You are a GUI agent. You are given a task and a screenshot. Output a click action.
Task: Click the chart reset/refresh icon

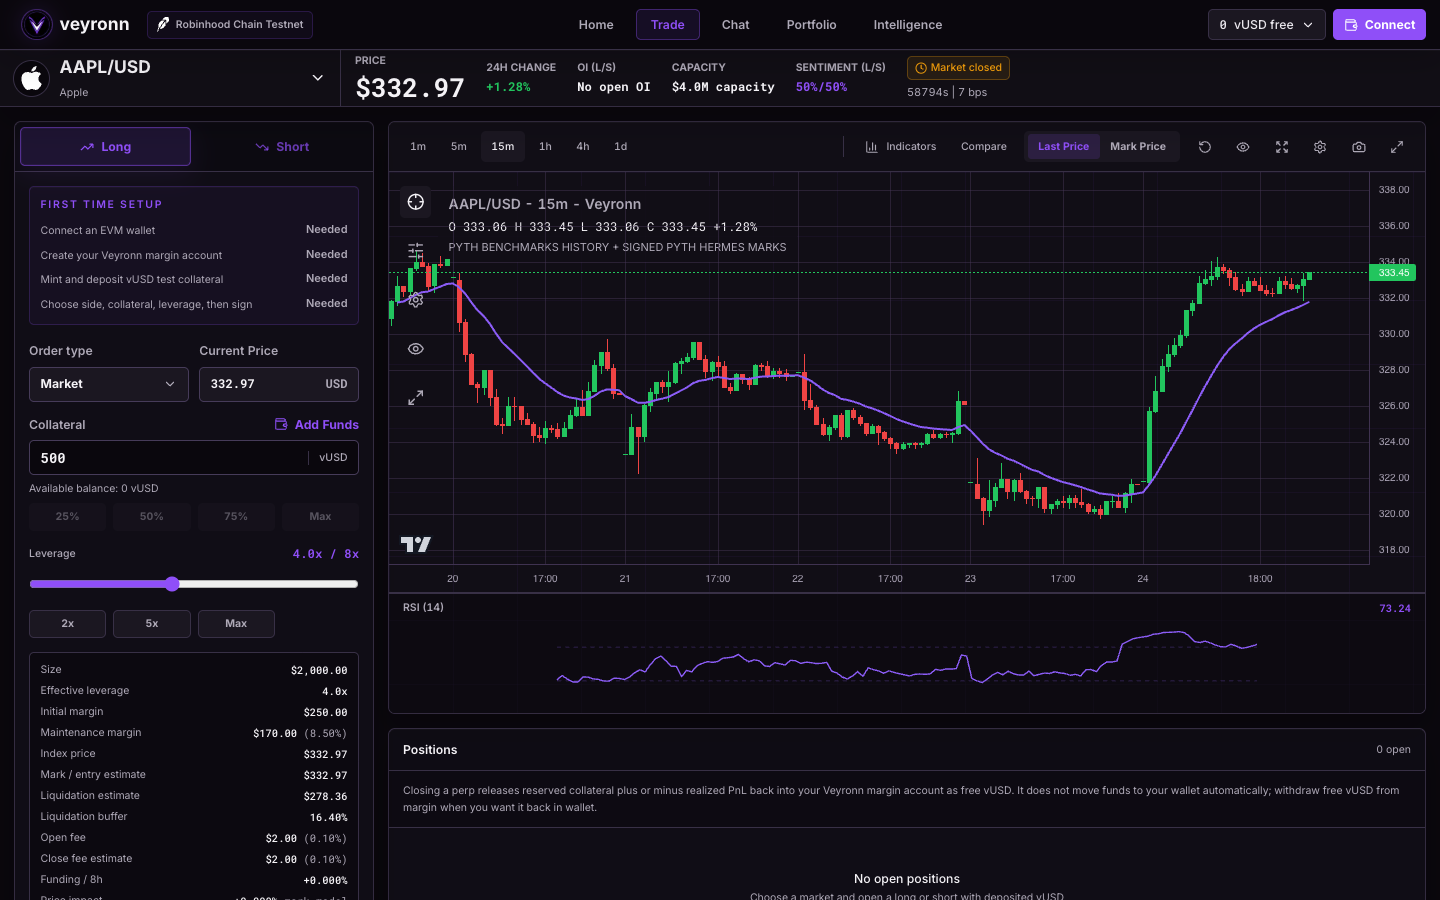point(1205,147)
